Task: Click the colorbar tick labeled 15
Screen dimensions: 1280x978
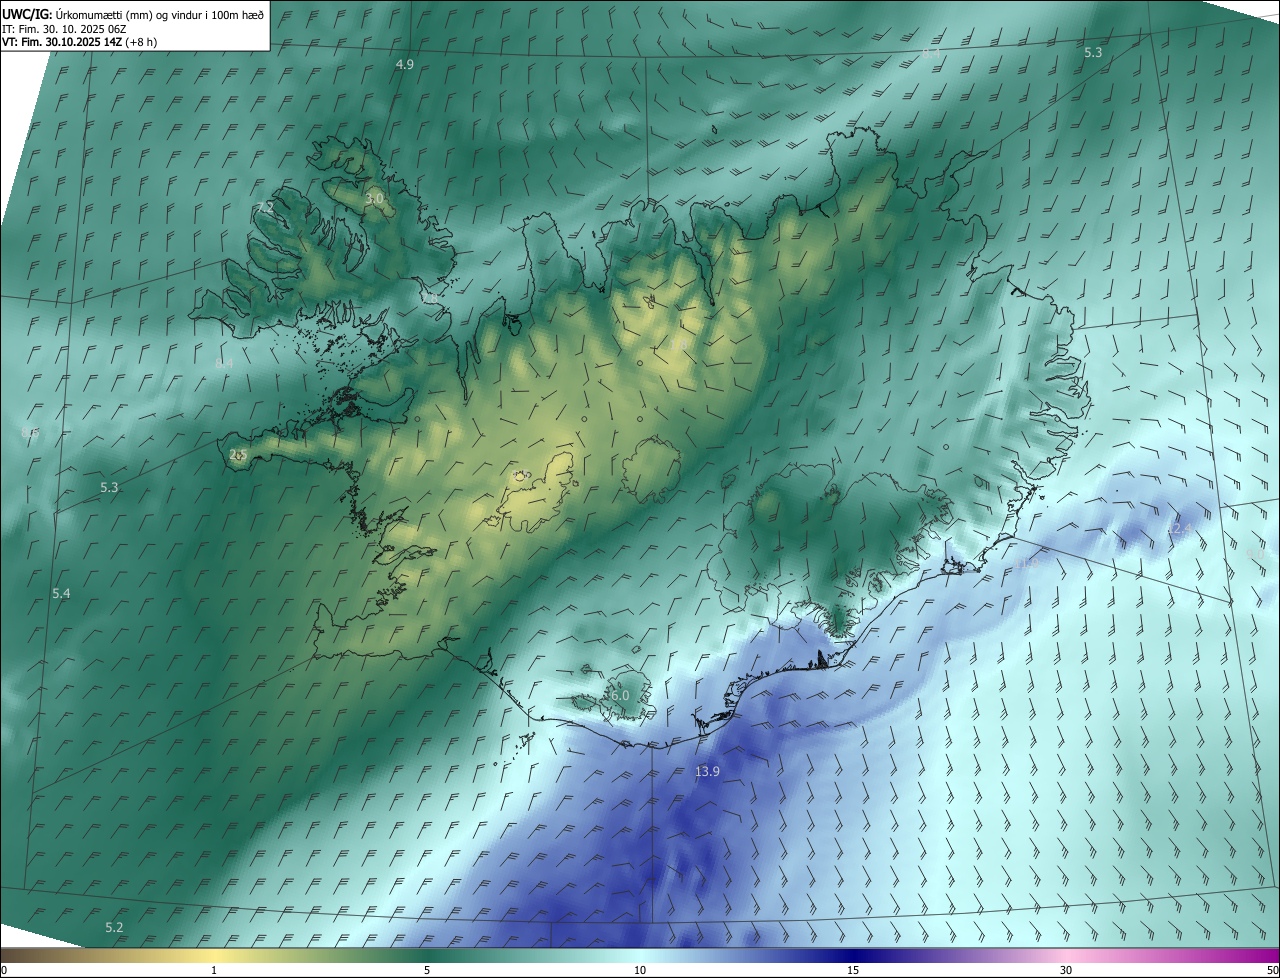Action: tap(853, 970)
